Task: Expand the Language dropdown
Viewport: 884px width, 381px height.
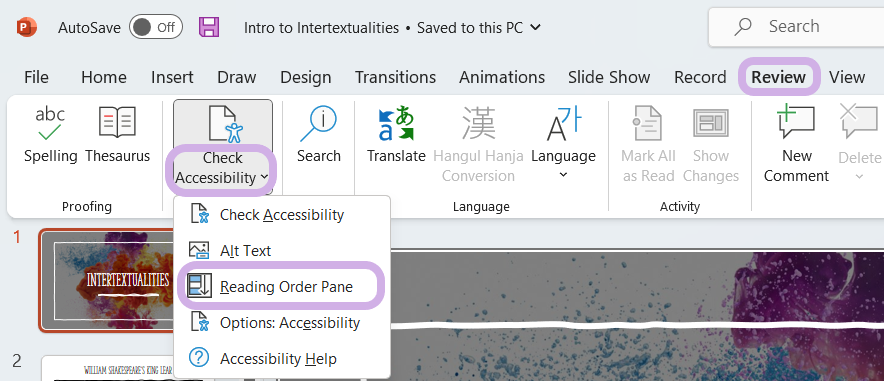Action: [563, 175]
